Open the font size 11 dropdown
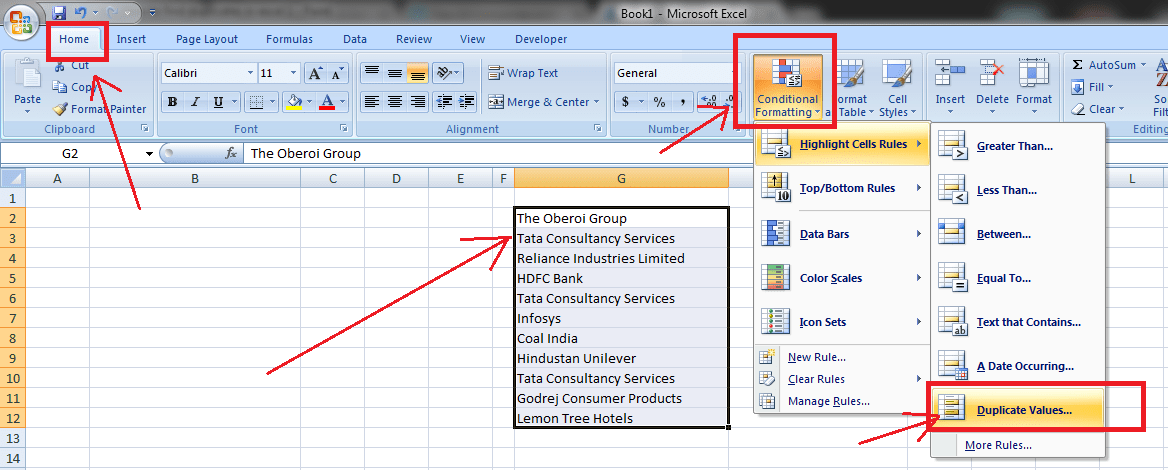Image resolution: width=1168 pixels, height=470 pixels. [x=293, y=73]
